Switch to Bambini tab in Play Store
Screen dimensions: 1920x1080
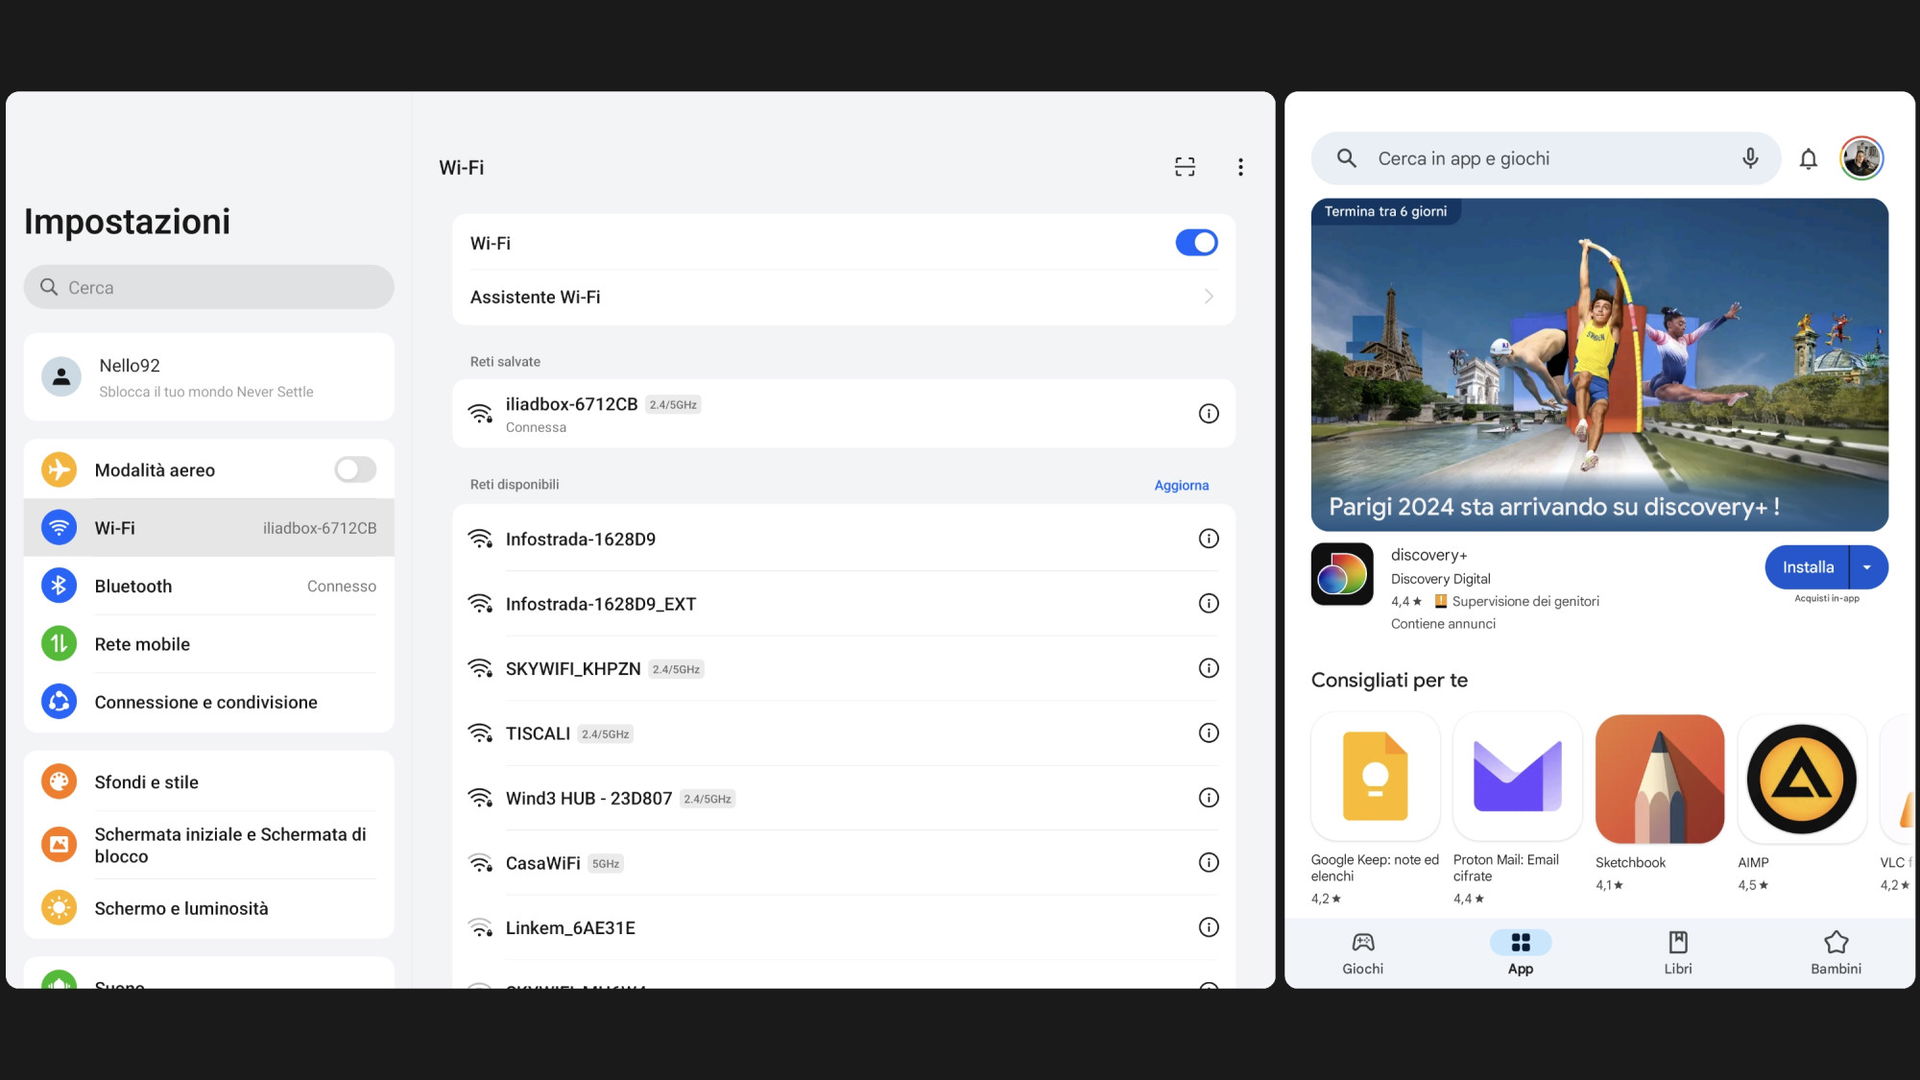pyautogui.click(x=1836, y=953)
